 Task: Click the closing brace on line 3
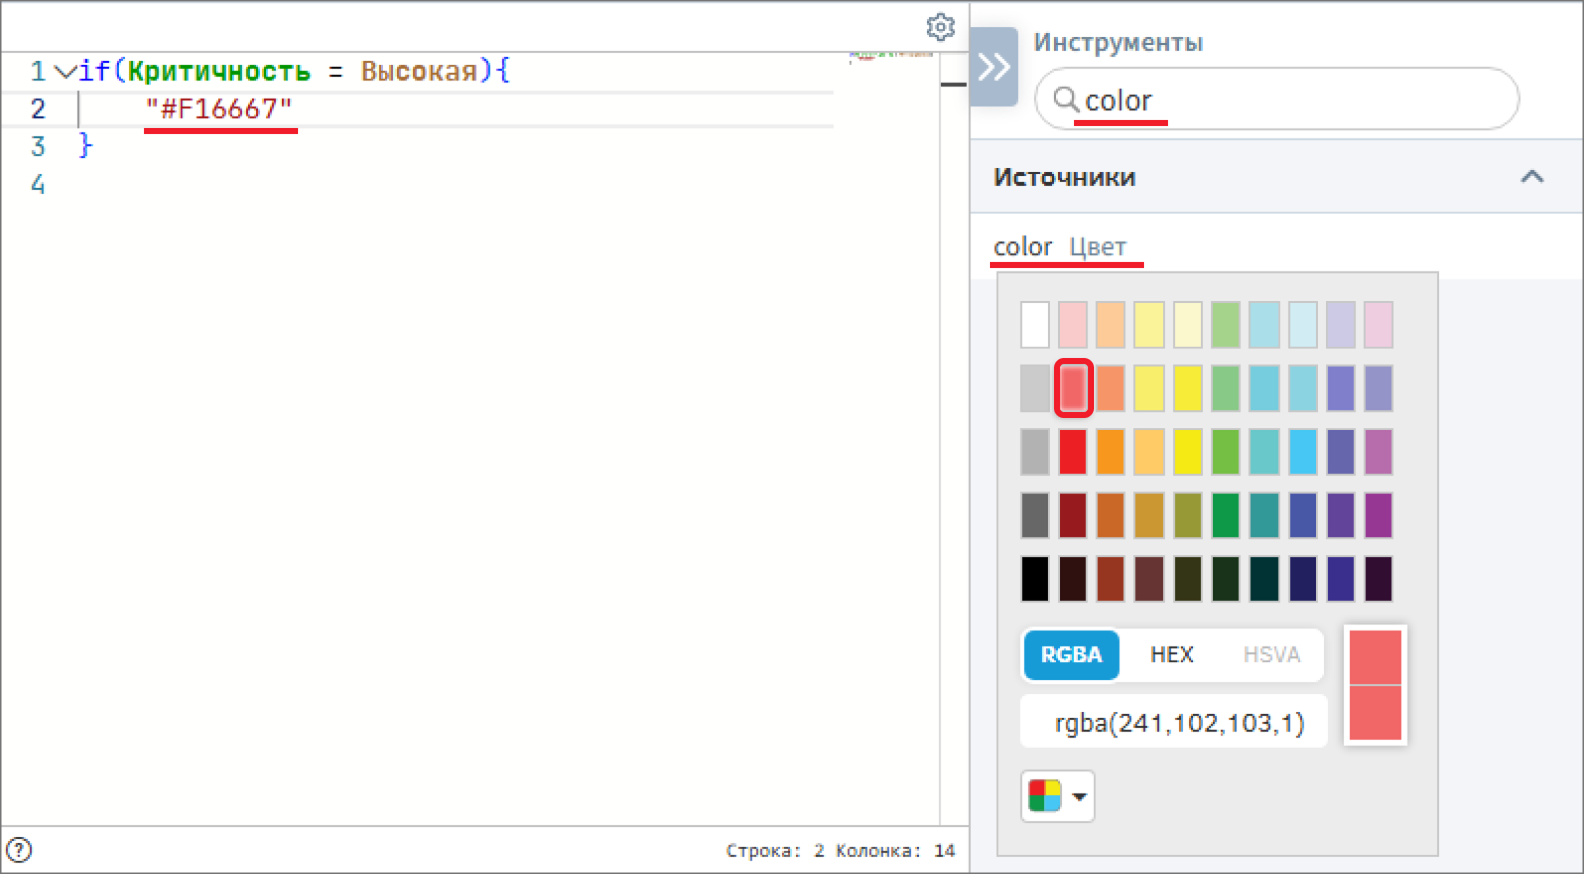tap(85, 146)
